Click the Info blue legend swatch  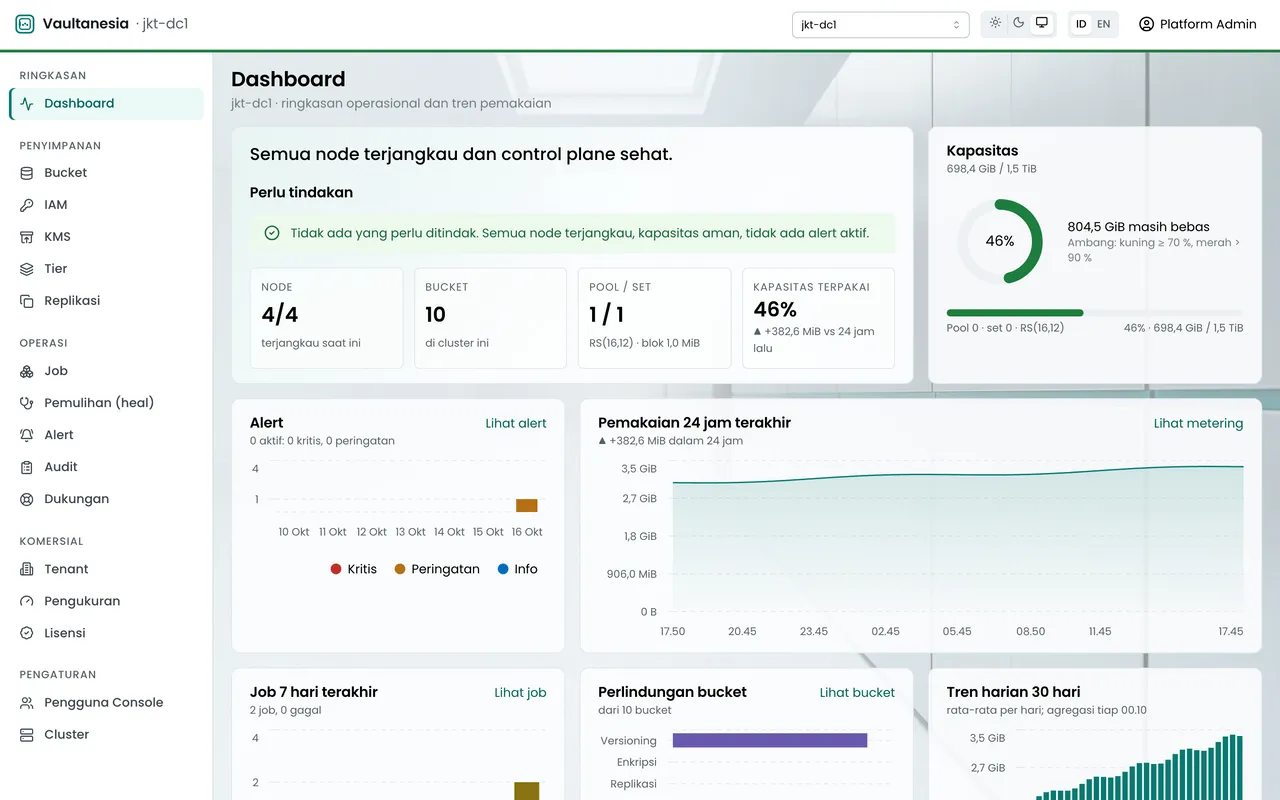(x=503, y=569)
